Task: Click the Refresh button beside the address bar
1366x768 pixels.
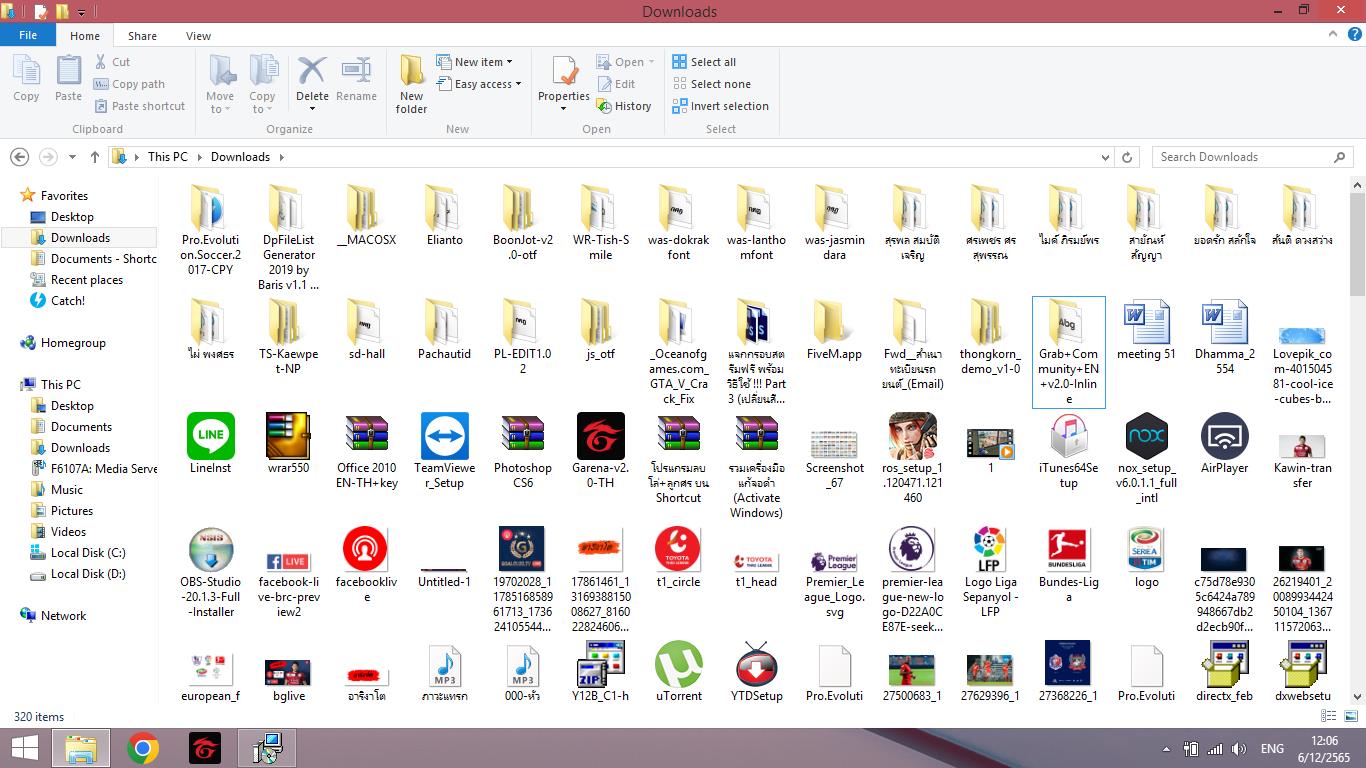Action: (x=1127, y=157)
